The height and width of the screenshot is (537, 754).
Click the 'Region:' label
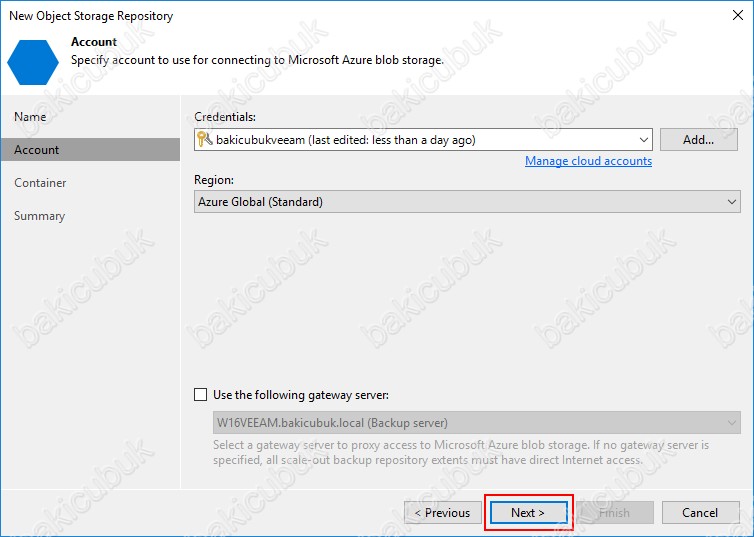pos(214,180)
